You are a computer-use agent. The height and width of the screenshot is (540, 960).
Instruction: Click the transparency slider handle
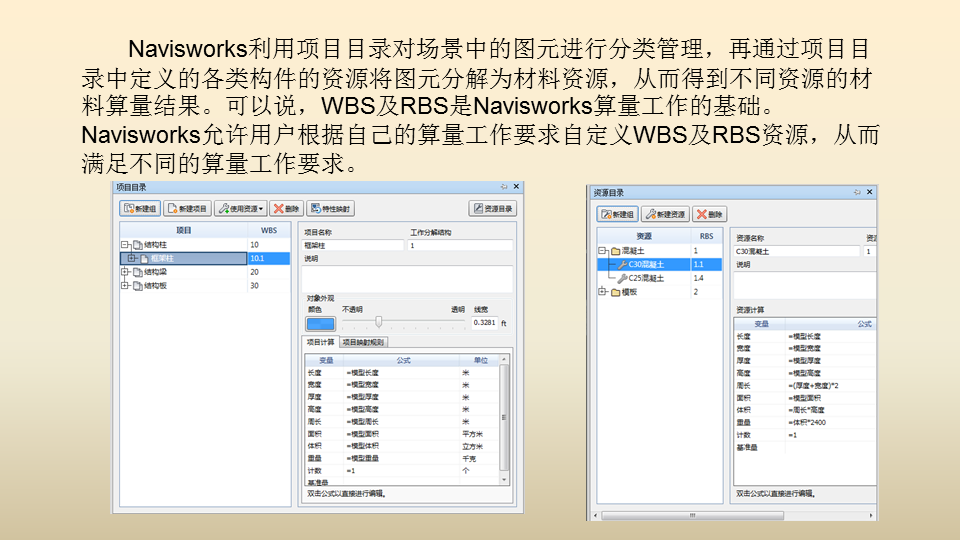[x=379, y=322]
